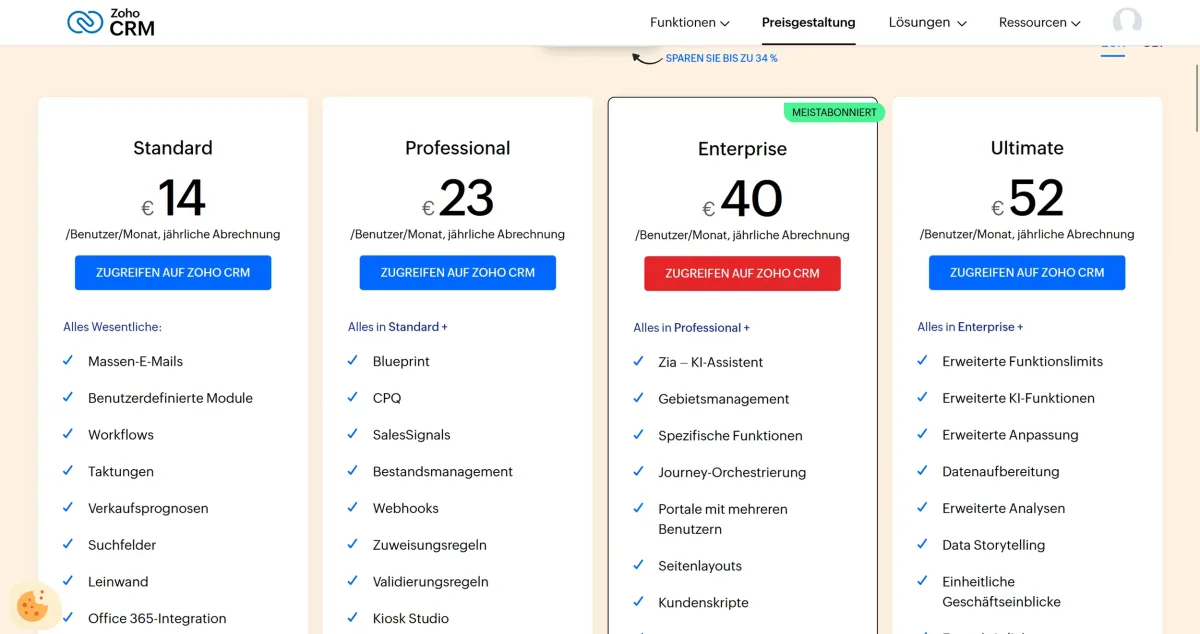Screen dimensions: 1200x634
Task: Click red Zugreifen auf Zoho CRM Enterprise button
Action: (x=742, y=273)
